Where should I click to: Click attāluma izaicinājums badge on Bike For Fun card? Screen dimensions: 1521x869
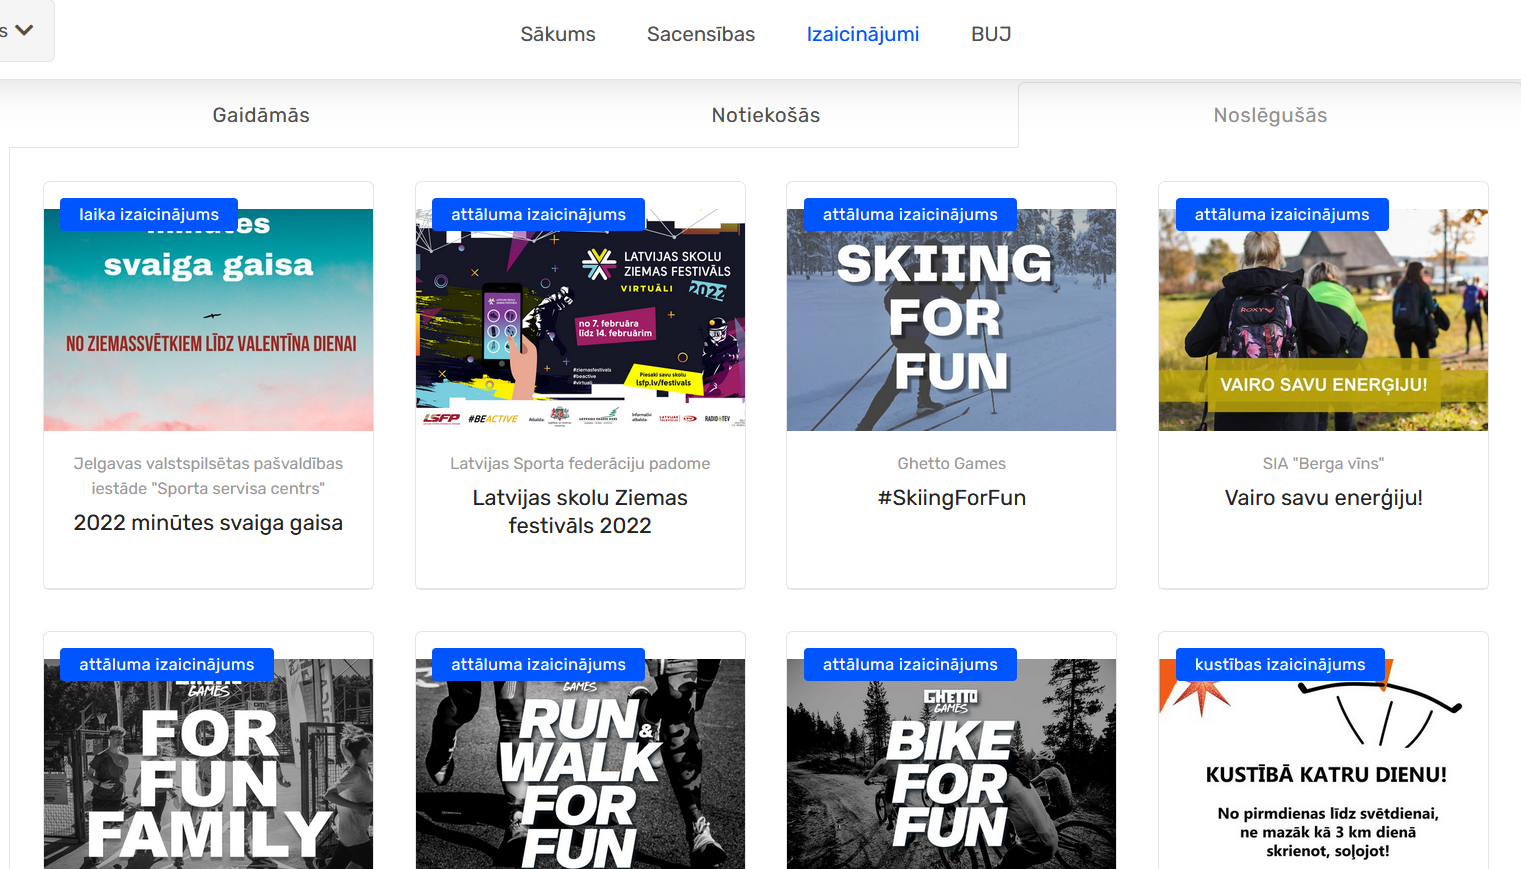pos(910,664)
